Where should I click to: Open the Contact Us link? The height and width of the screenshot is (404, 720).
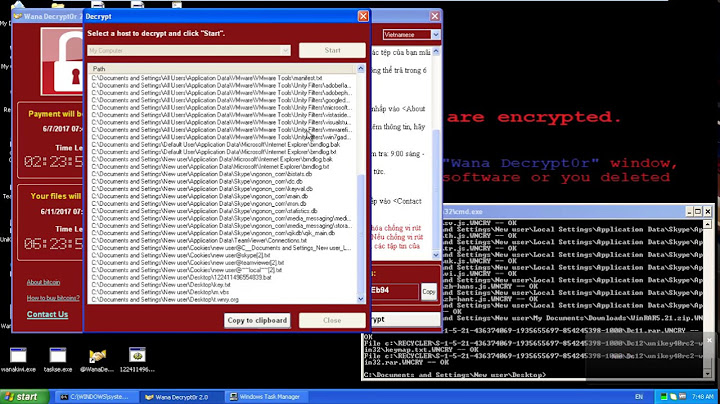(x=47, y=314)
